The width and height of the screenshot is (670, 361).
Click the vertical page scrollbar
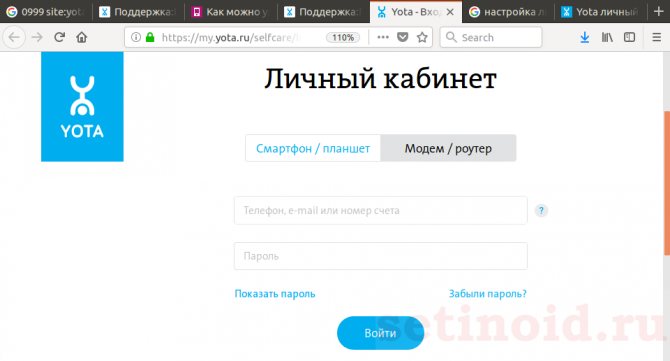[667, 184]
